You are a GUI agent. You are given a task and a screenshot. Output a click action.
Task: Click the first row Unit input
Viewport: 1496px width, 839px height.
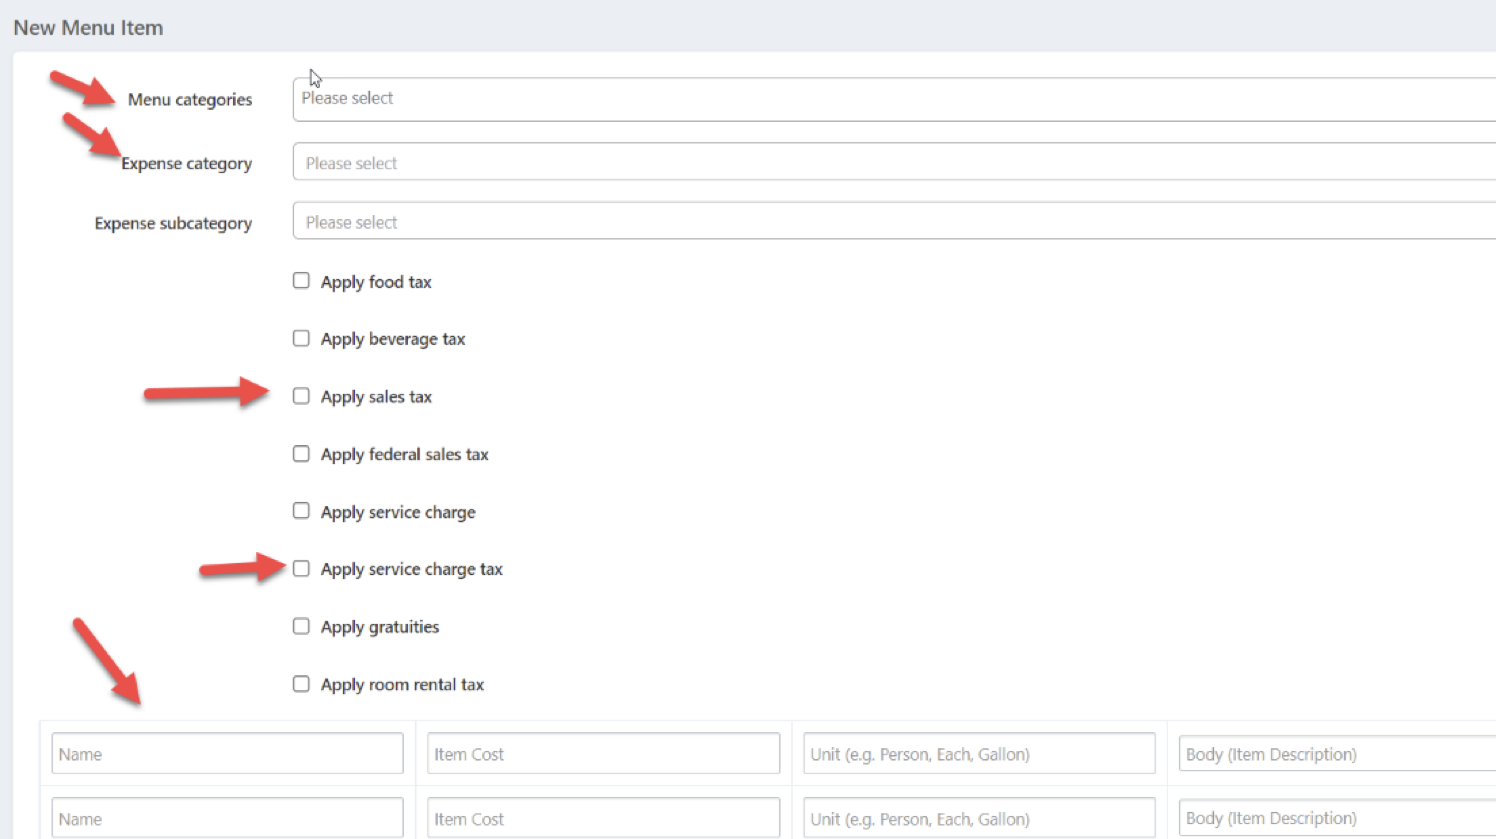(x=978, y=754)
